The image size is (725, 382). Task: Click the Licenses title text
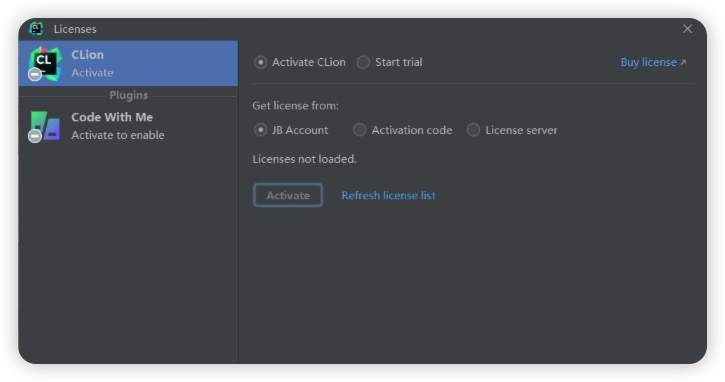pos(75,29)
